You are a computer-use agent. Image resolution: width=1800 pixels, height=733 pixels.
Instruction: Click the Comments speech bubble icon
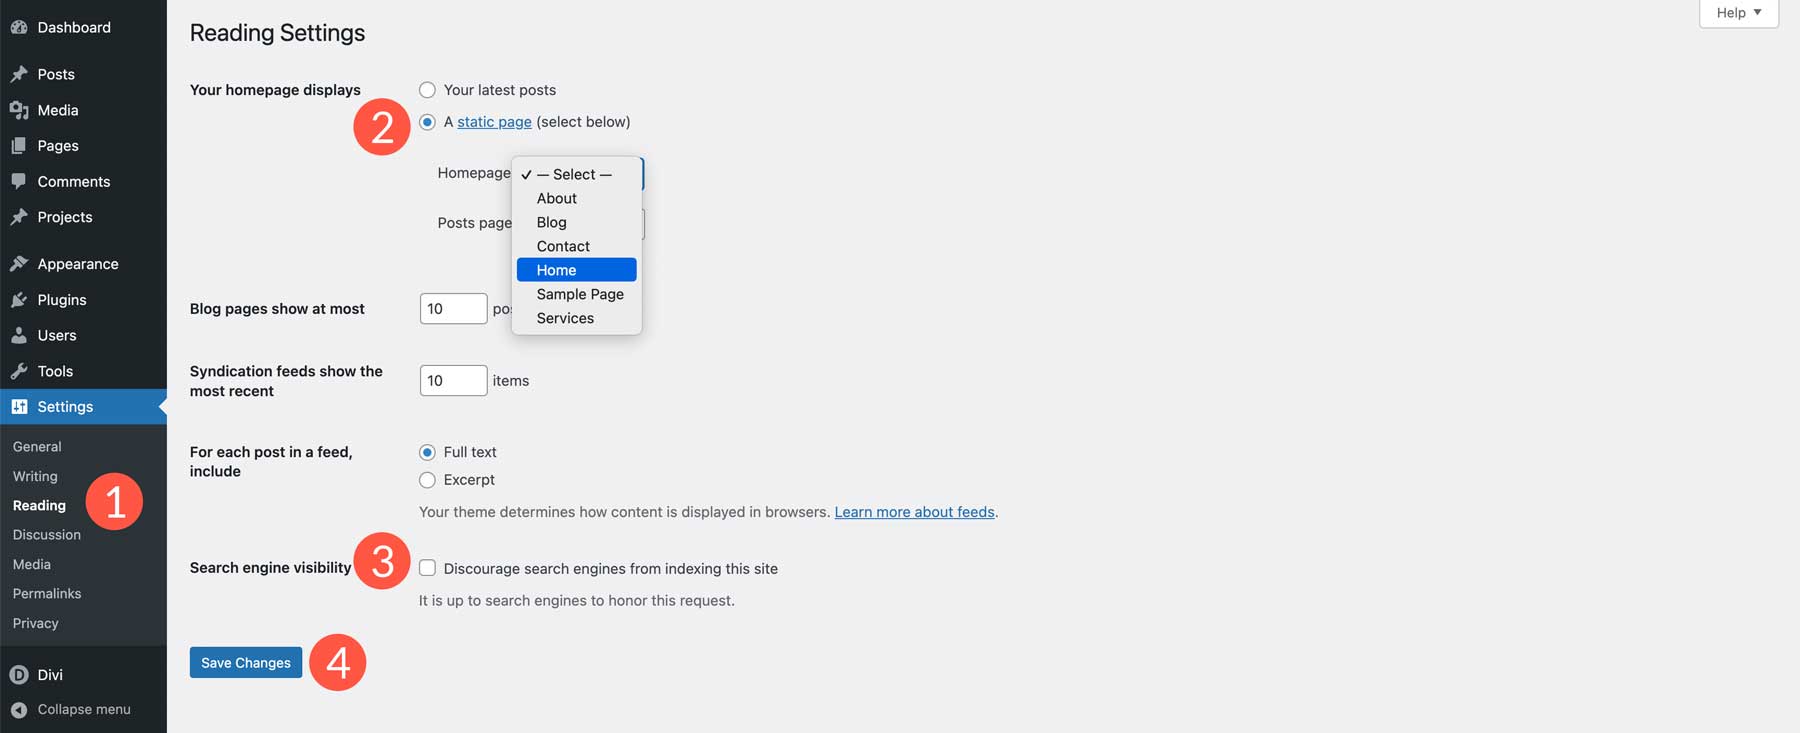coord(19,182)
